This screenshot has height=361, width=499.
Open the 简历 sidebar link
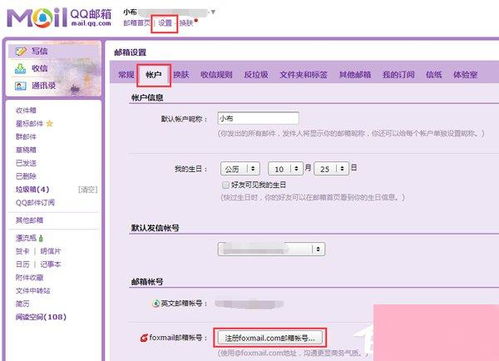(22, 304)
